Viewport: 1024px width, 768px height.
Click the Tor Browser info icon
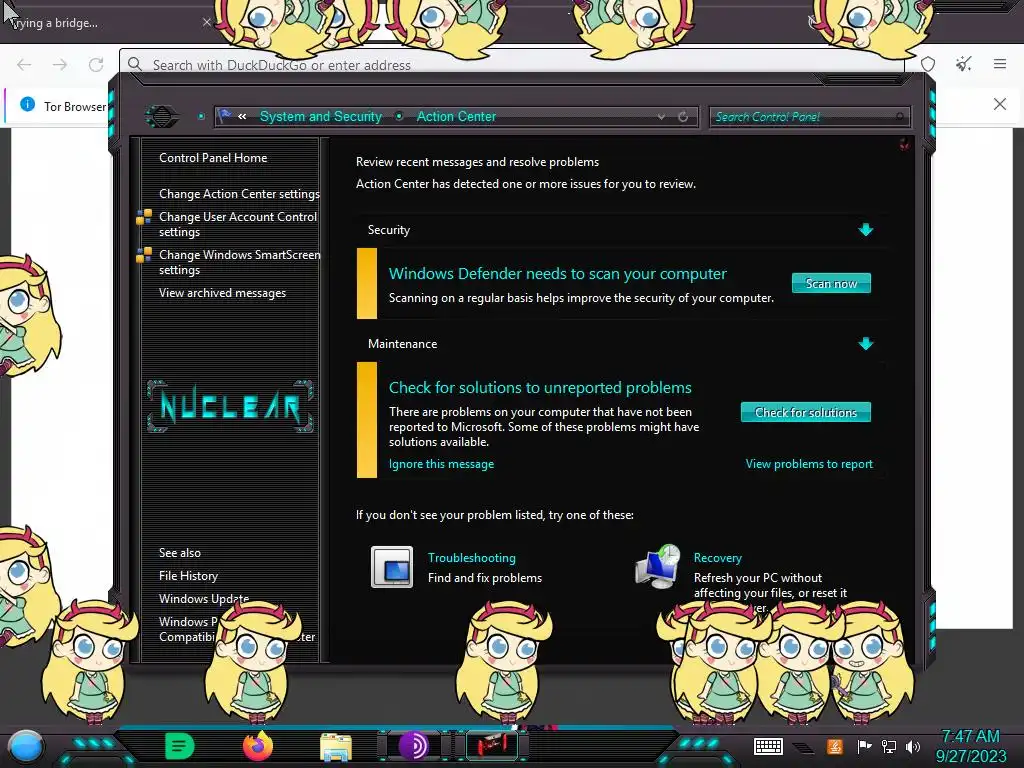pos(27,104)
